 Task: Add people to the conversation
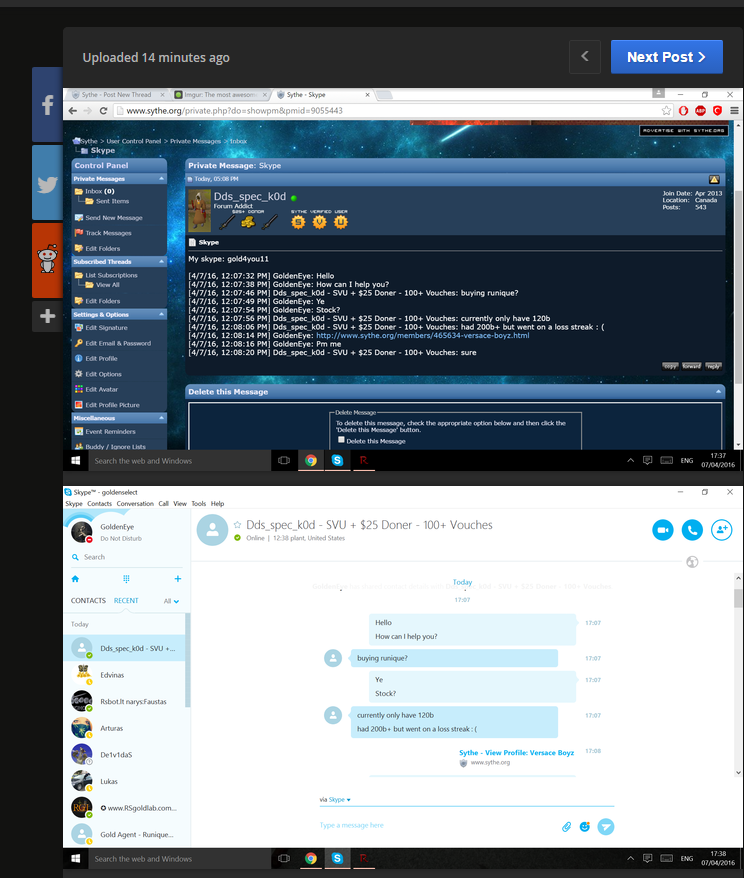[x=722, y=530]
